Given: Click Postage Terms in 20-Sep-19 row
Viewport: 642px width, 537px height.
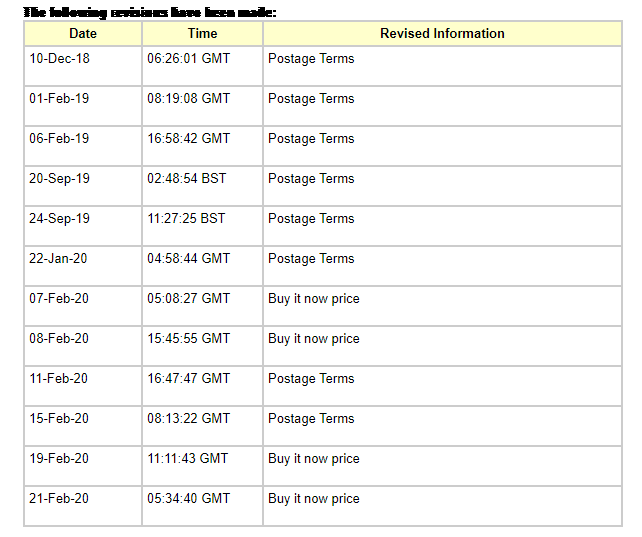Looking at the screenshot, I should click(x=311, y=179).
